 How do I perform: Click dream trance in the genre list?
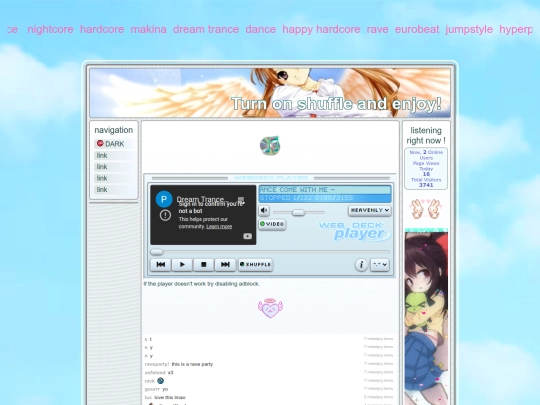click(206, 29)
